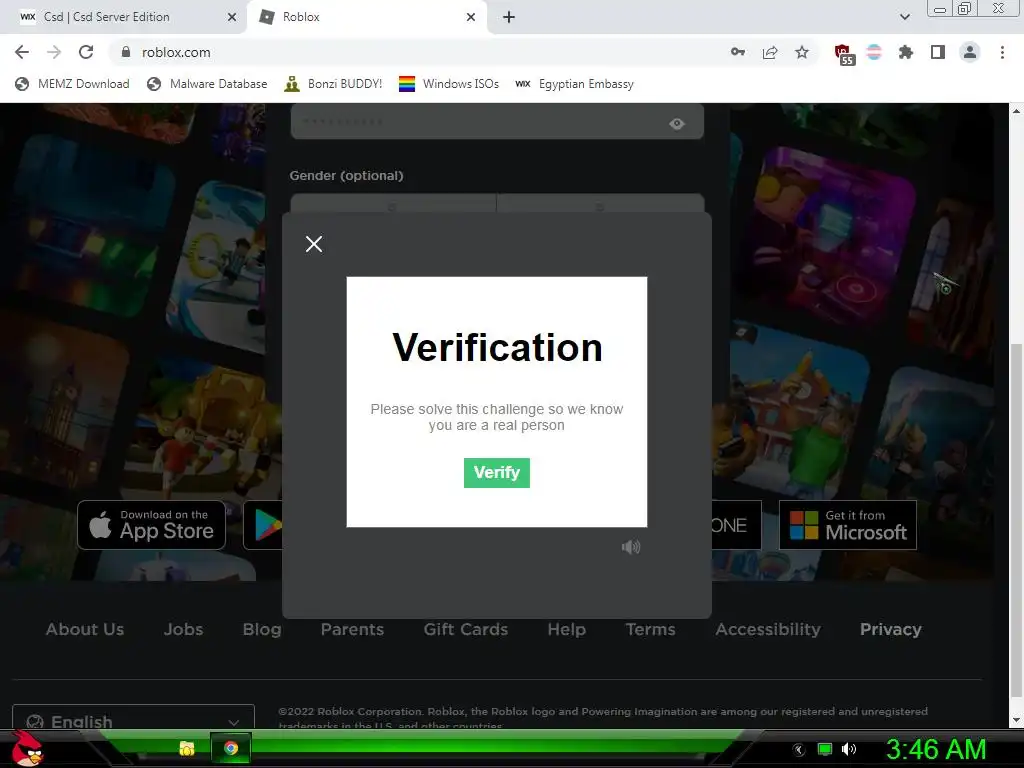Screen dimensions: 1024x768
Task: Open the Blog footer link
Action: [x=262, y=630]
